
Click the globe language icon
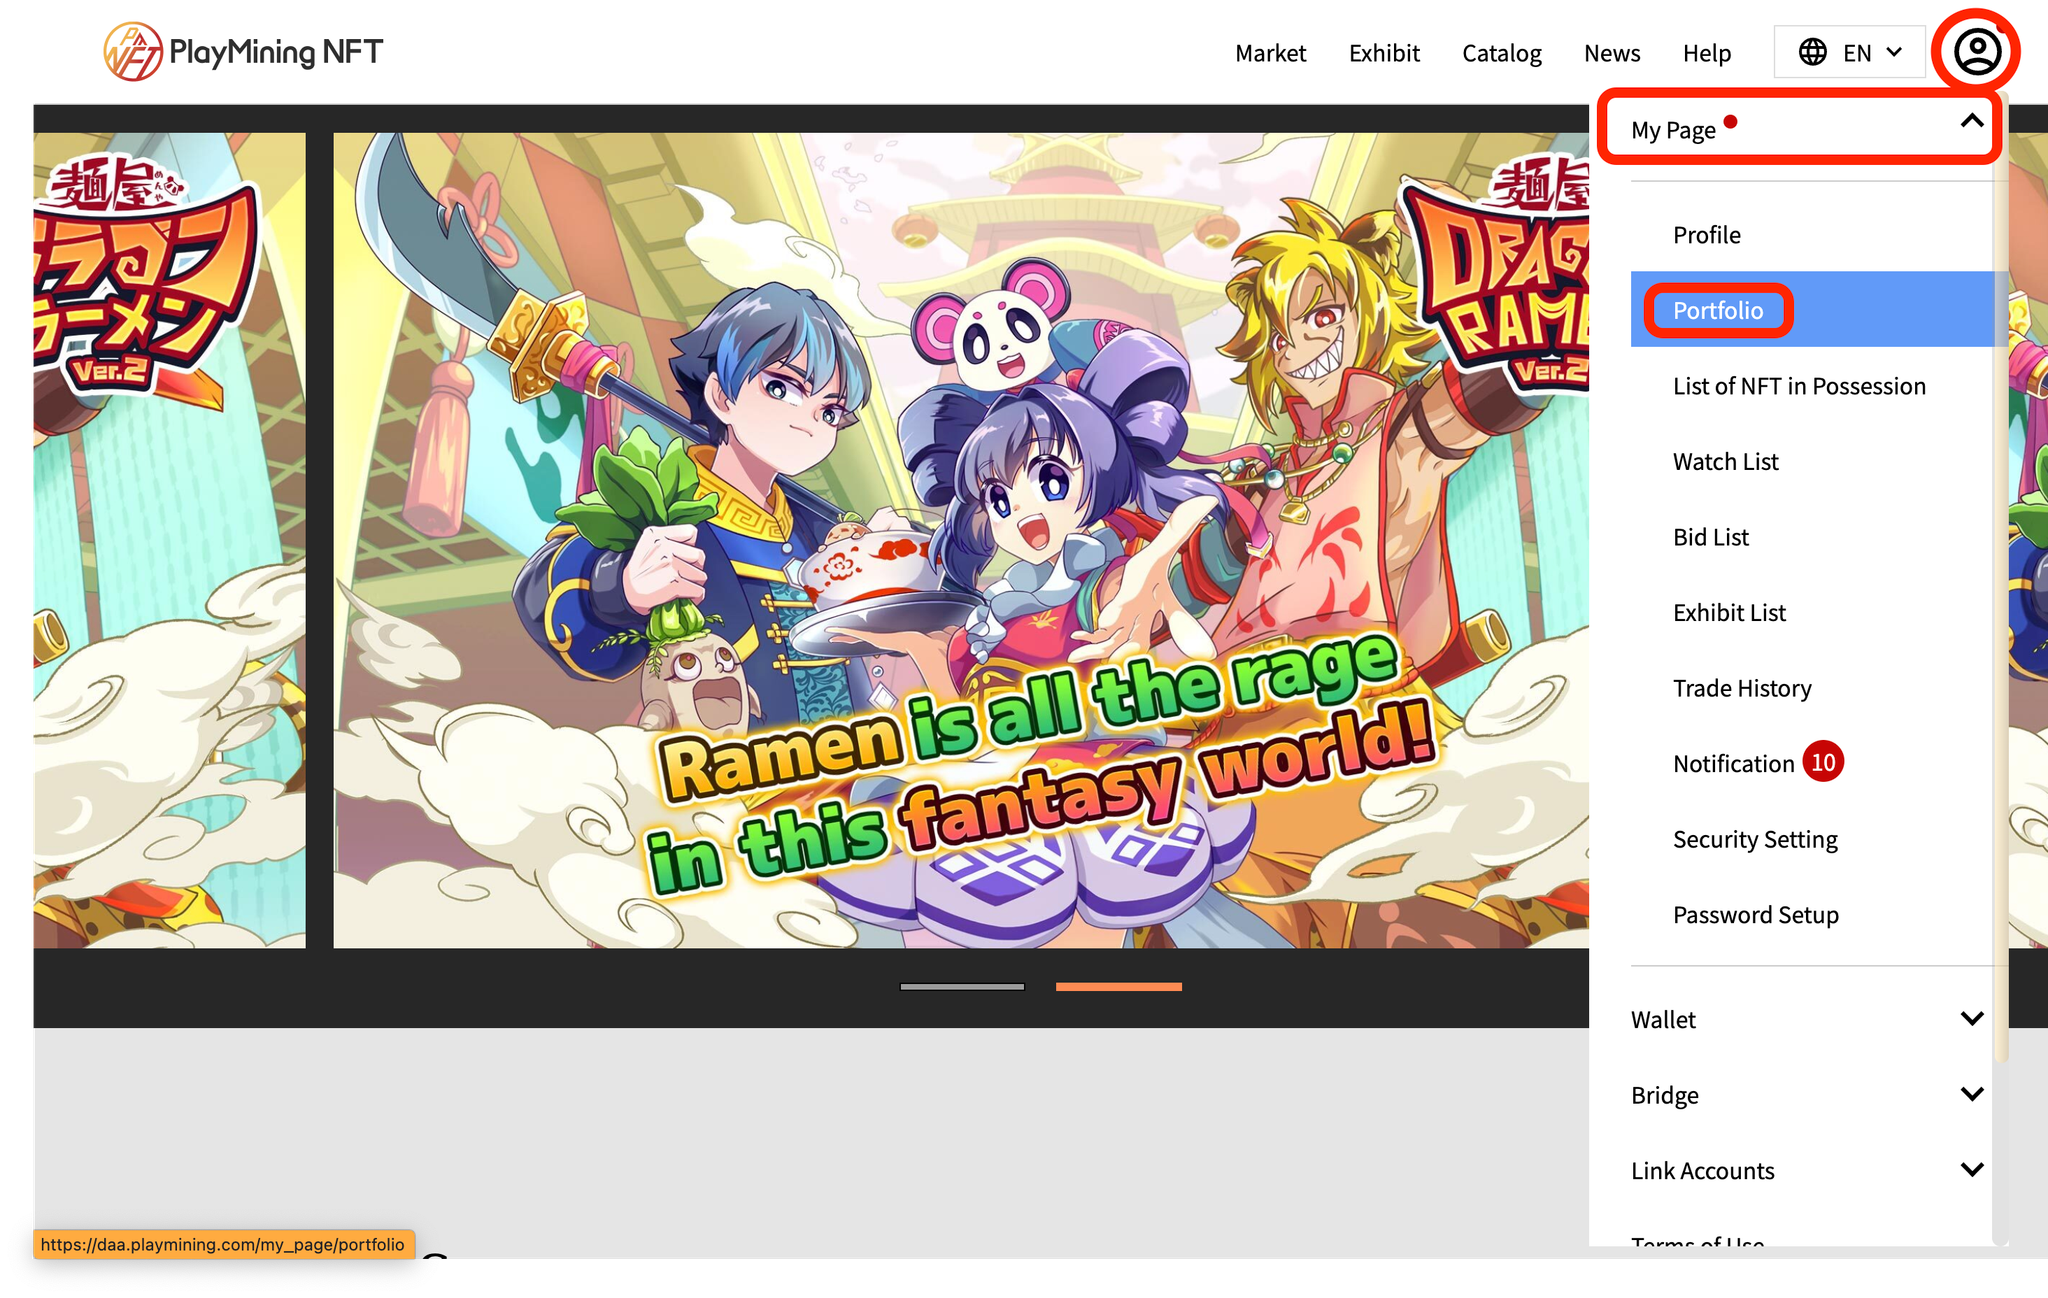pos(1812,52)
